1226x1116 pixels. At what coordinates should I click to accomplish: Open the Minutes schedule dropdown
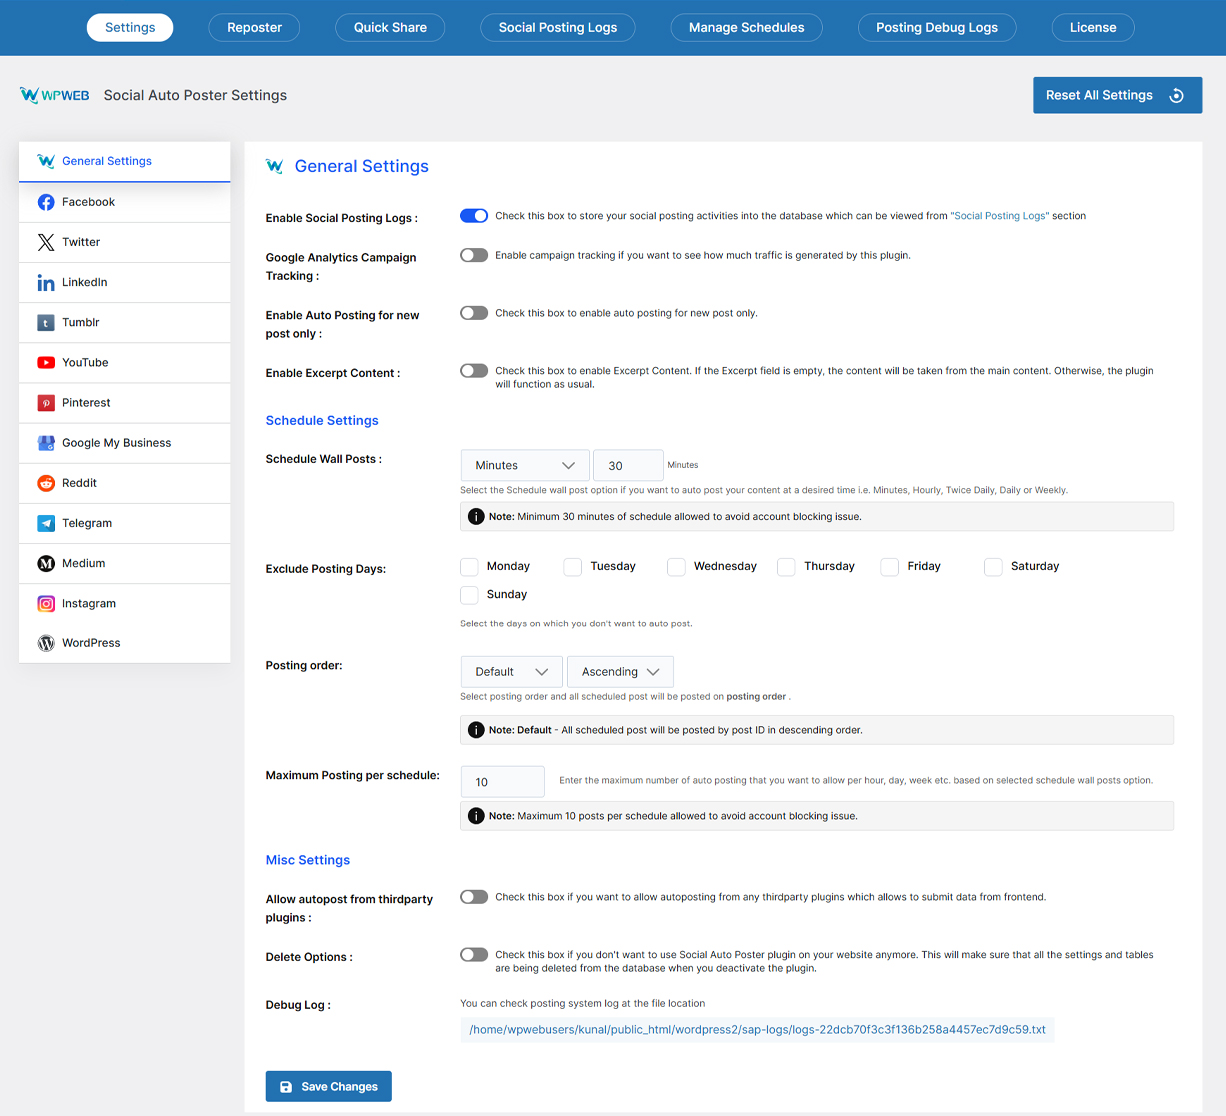click(525, 465)
